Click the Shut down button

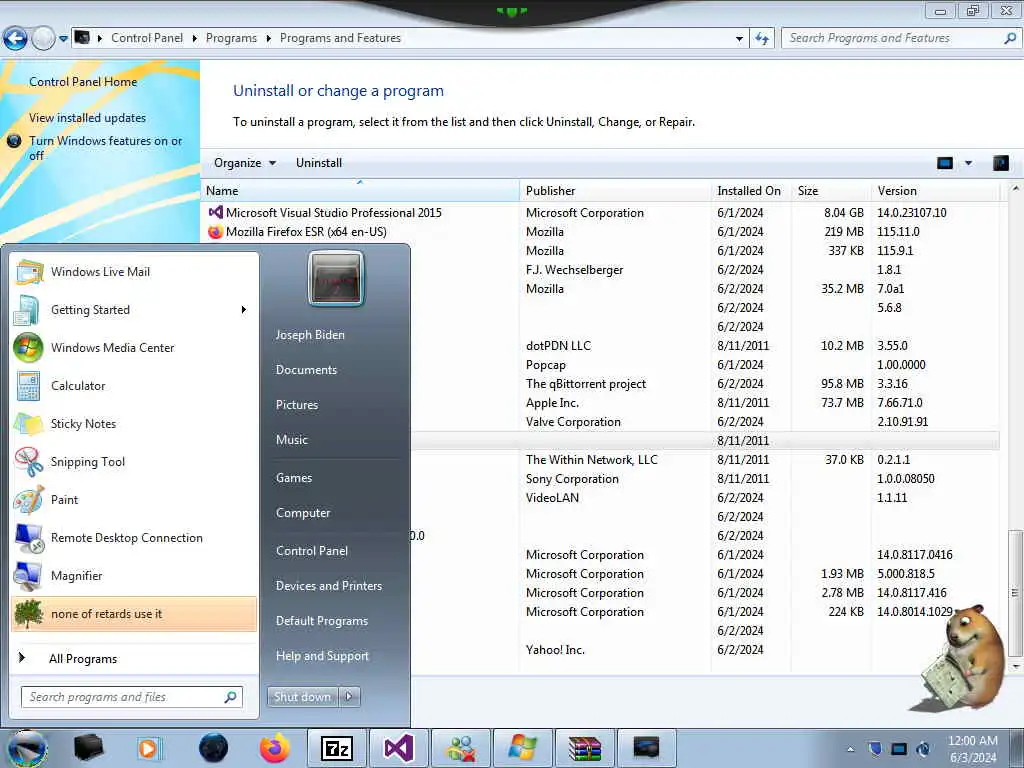[302, 697]
